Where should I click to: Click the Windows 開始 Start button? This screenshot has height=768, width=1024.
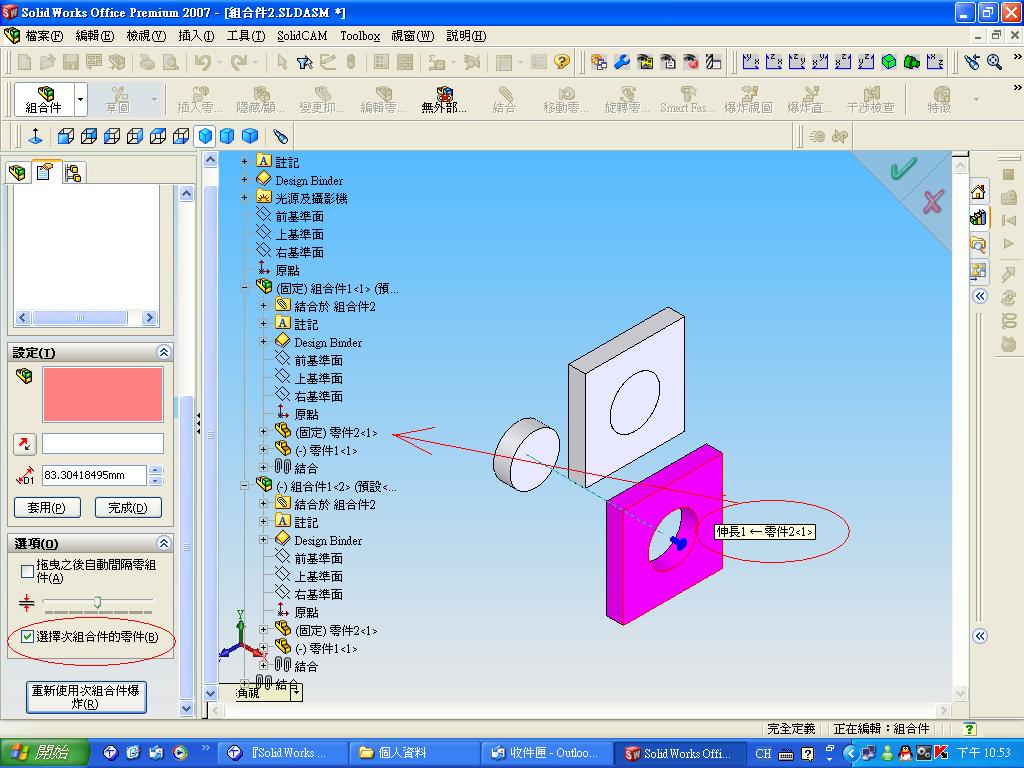click(x=44, y=753)
